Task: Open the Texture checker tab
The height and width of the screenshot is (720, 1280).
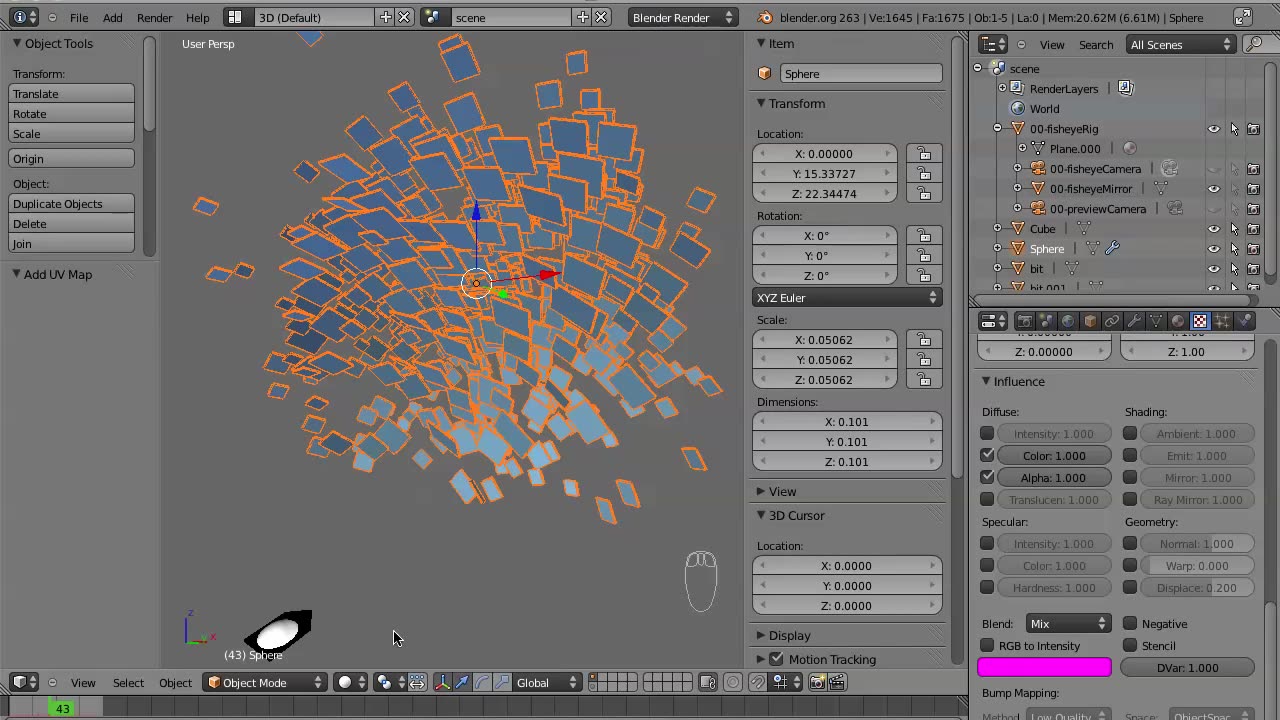Action: tap(1200, 321)
